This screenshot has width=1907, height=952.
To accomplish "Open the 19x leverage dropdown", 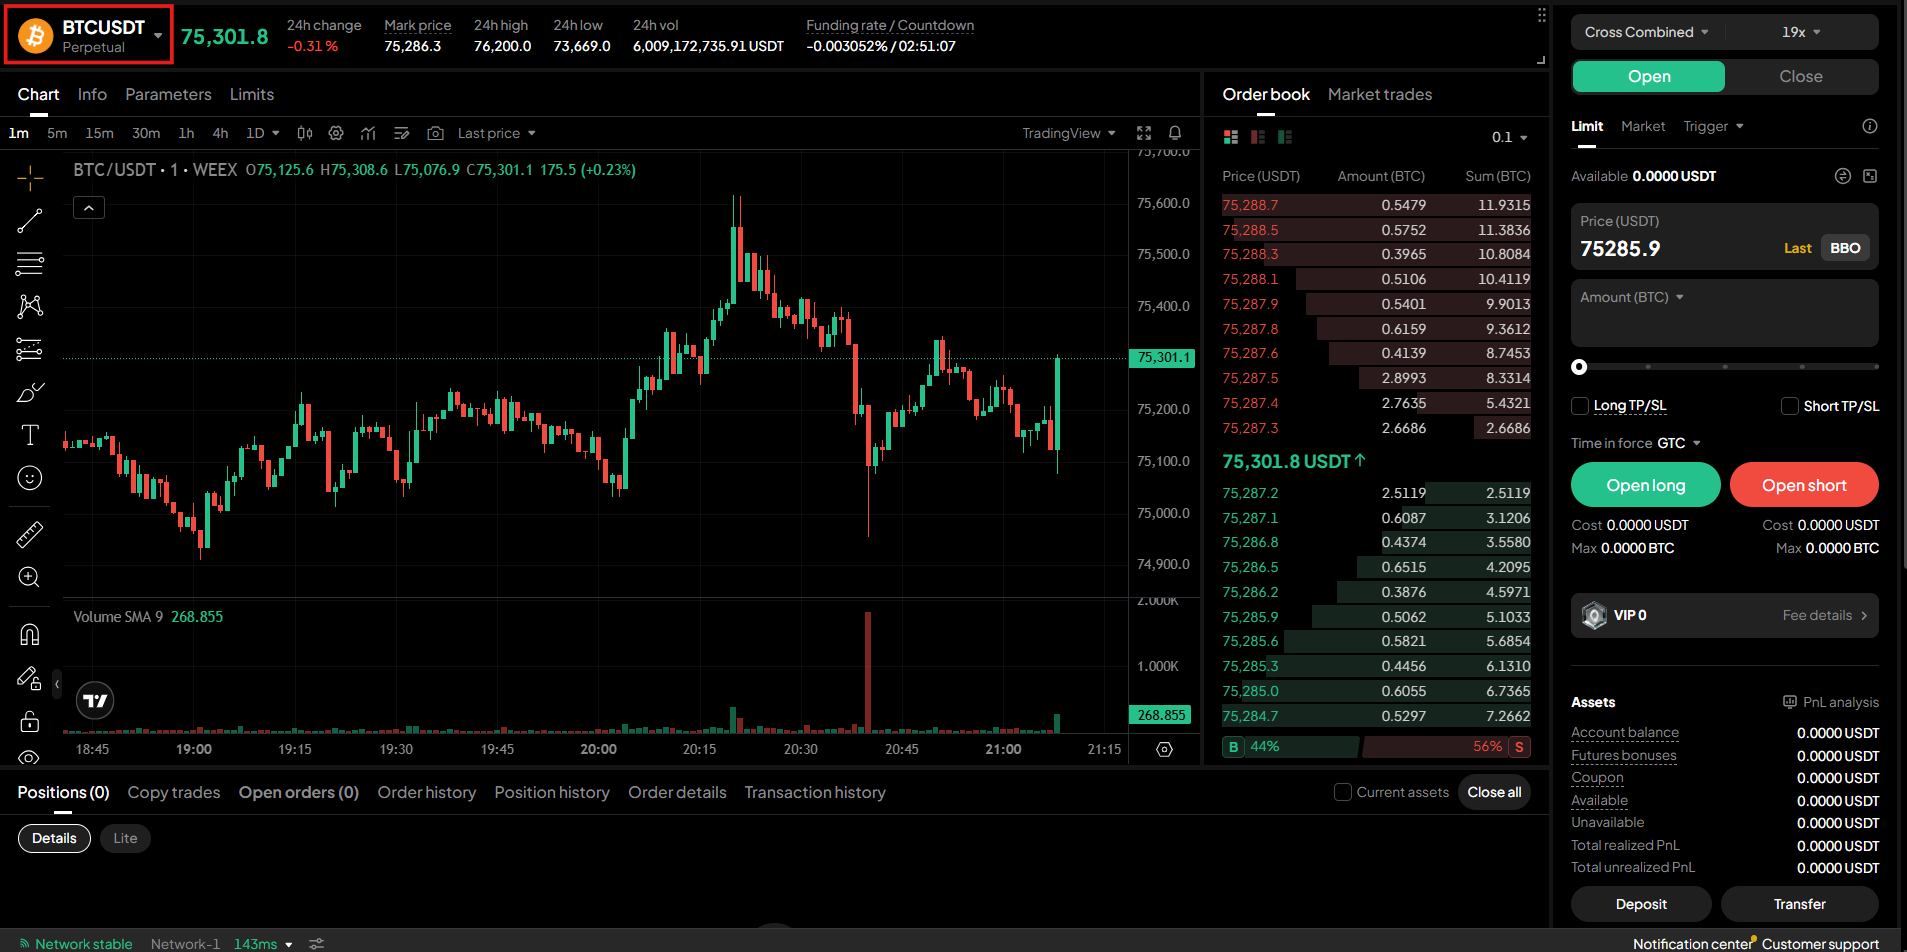I will 1801,32.
